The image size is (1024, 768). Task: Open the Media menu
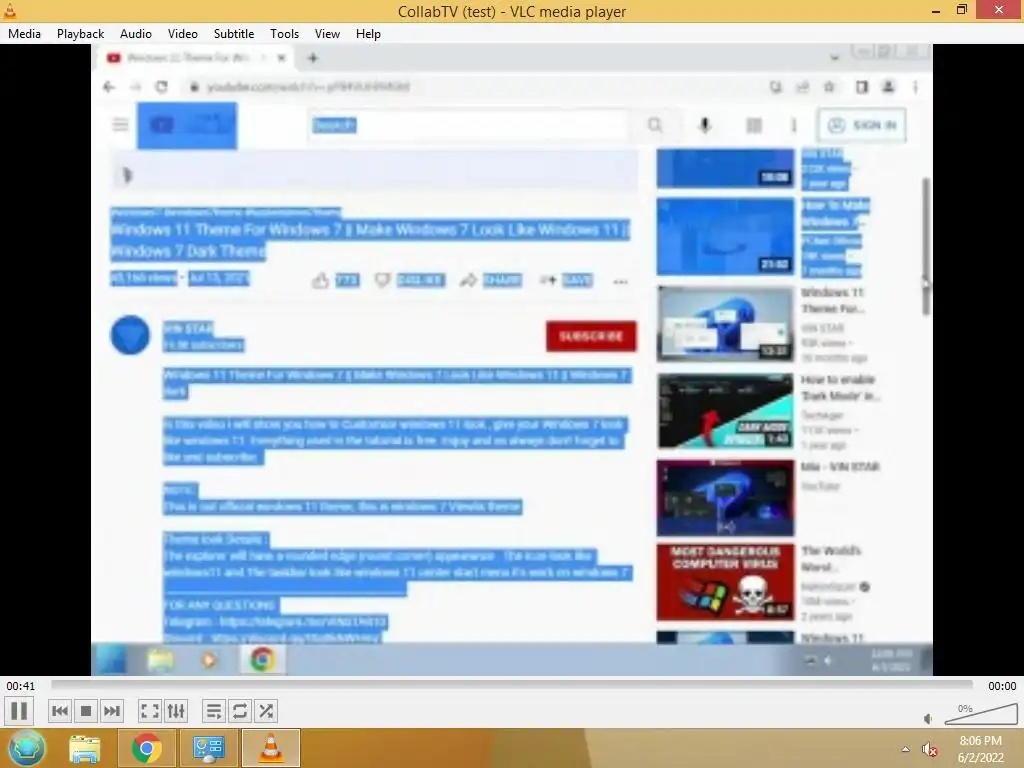(24, 34)
